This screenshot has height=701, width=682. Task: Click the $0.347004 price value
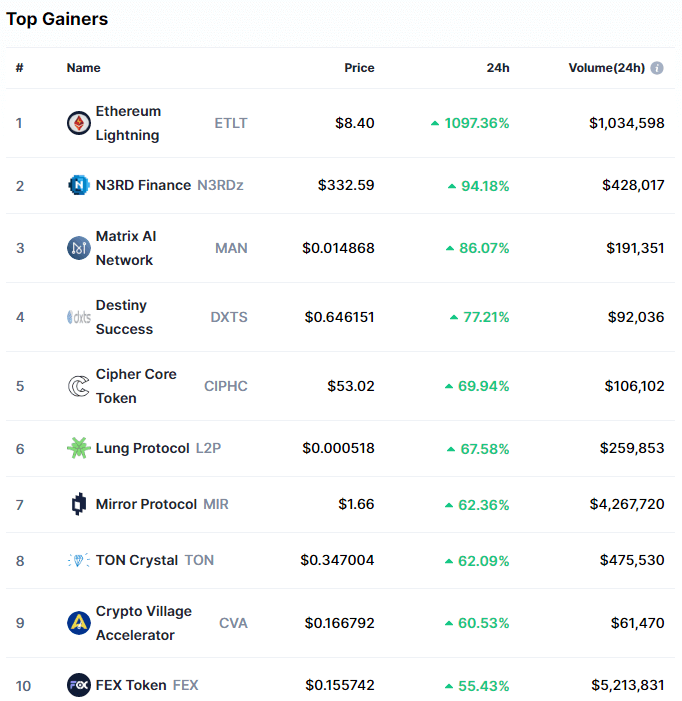pyautogui.click(x=337, y=560)
